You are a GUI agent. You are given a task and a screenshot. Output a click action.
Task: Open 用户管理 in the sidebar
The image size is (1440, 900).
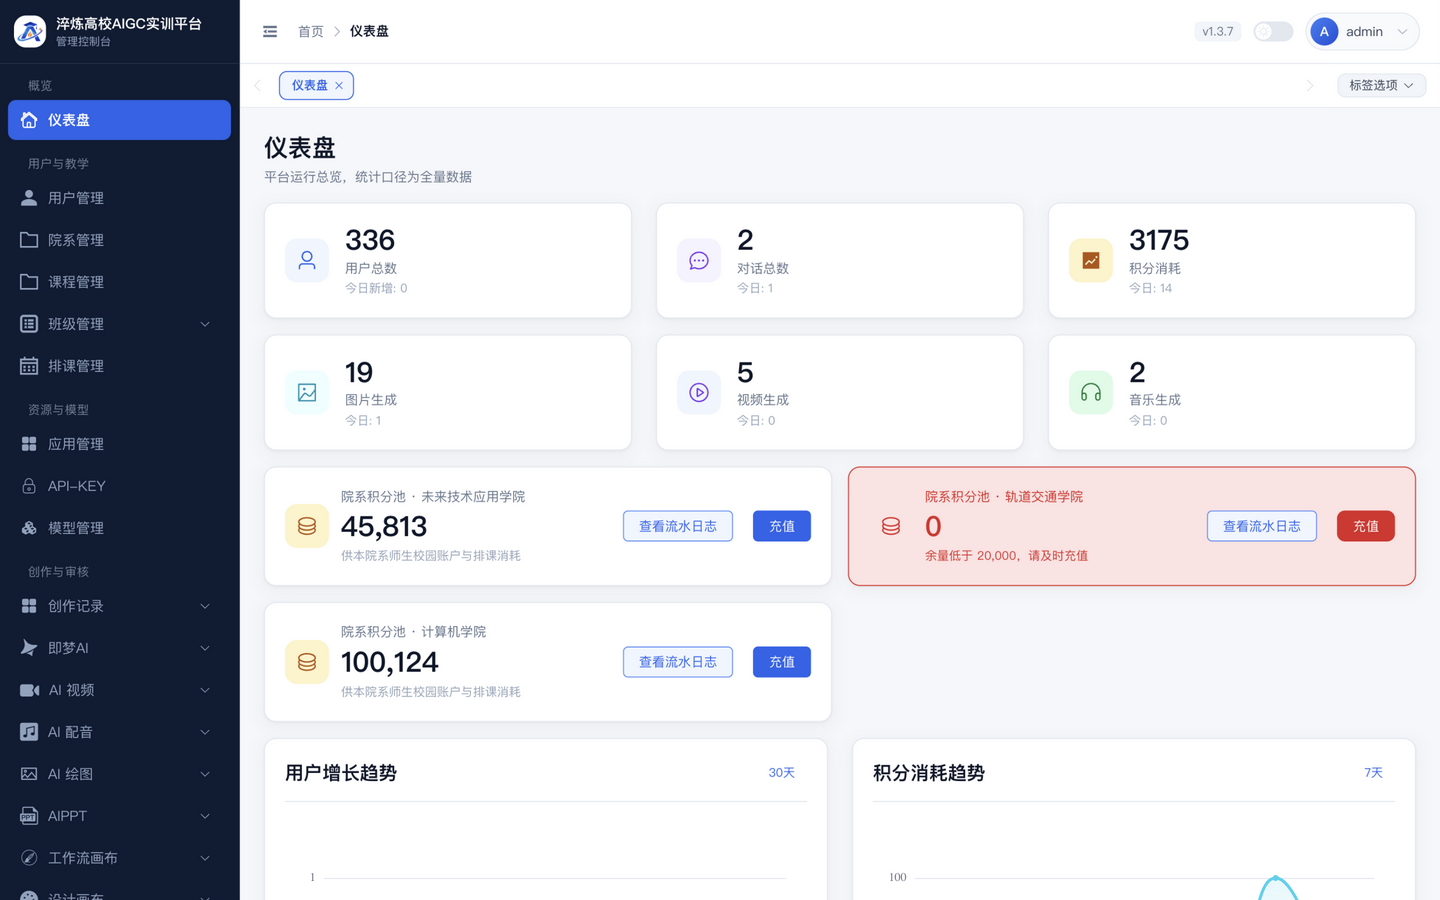tap(119, 198)
